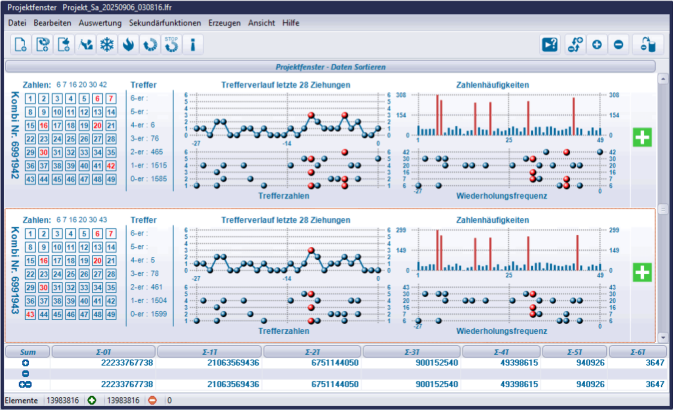Click the snowflake toolbar icon
The height and width of the screenshot is (410, 673).
107,45
